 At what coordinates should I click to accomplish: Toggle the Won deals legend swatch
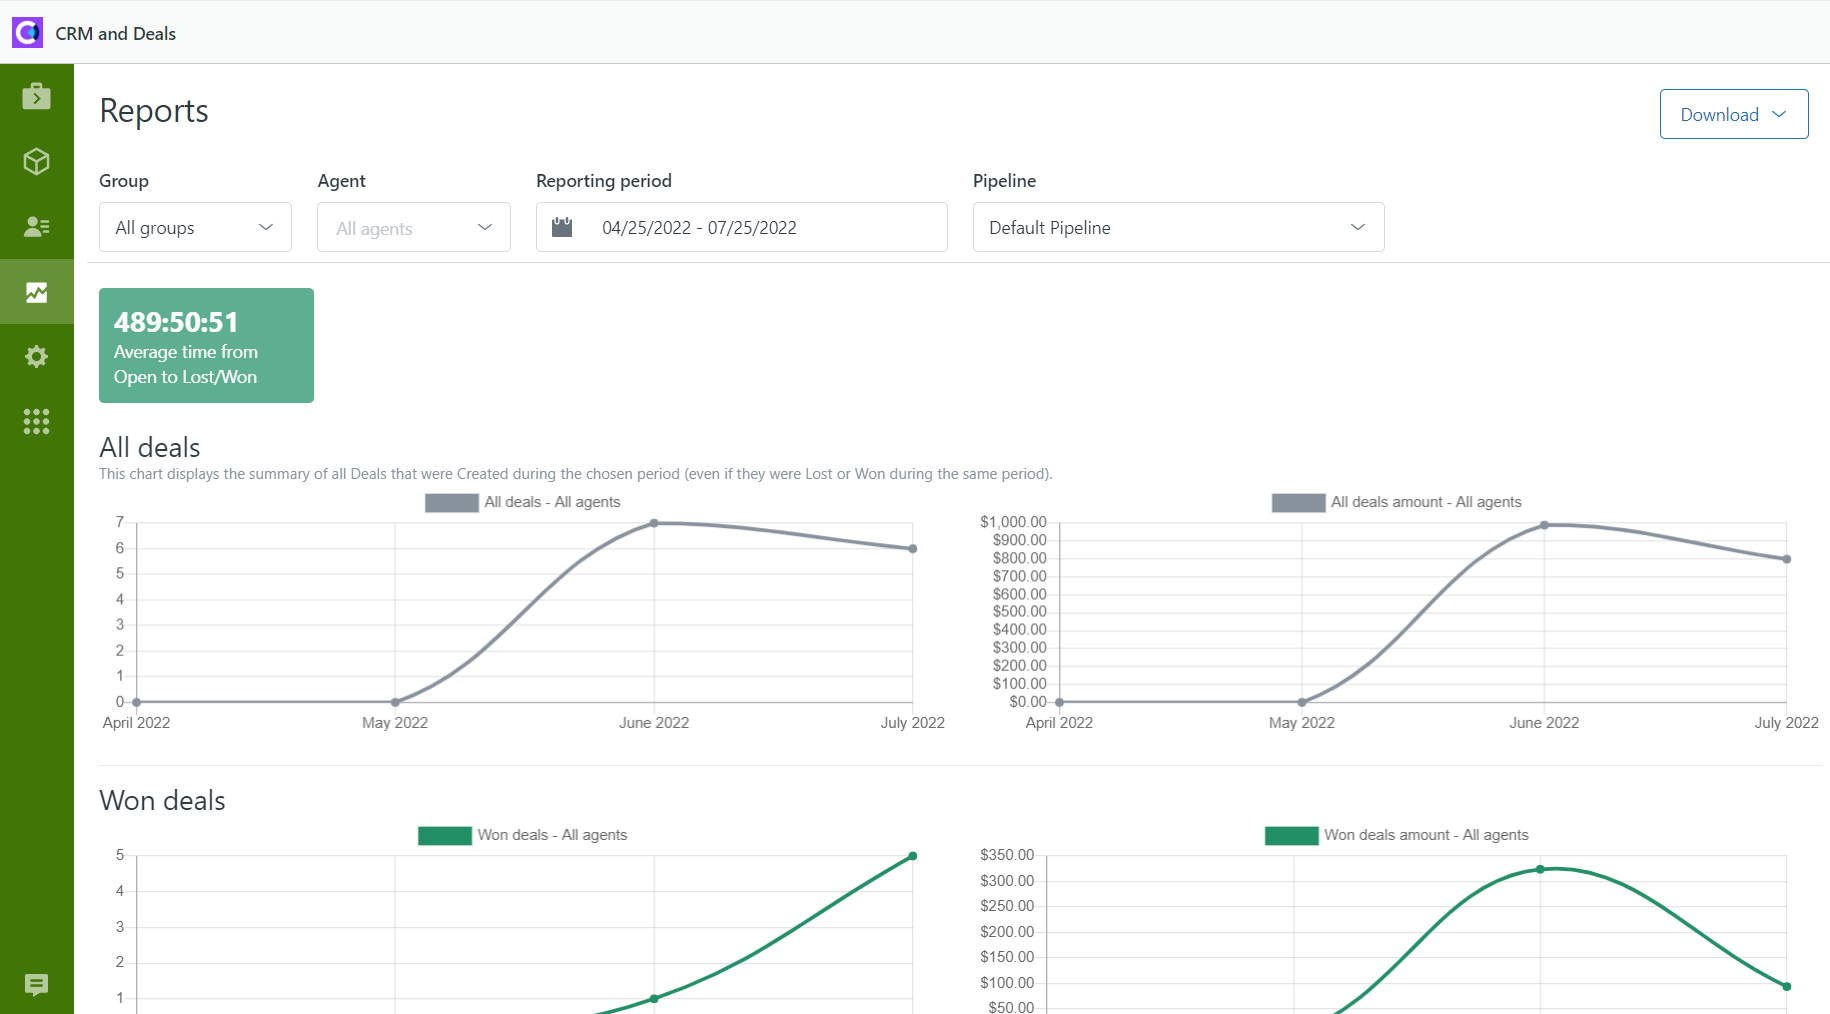444,835
